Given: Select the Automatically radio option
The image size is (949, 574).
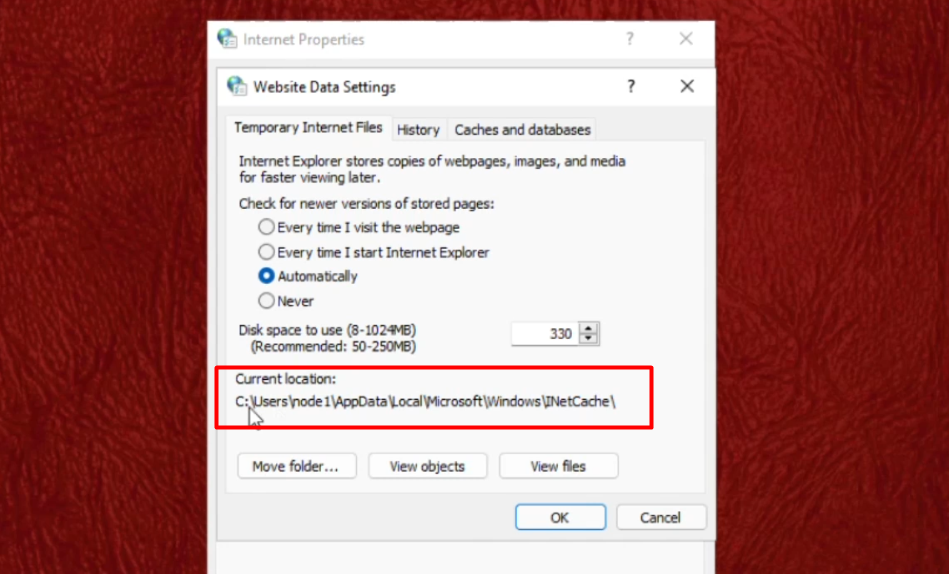Looking at the screenshot, I should 308,277.
